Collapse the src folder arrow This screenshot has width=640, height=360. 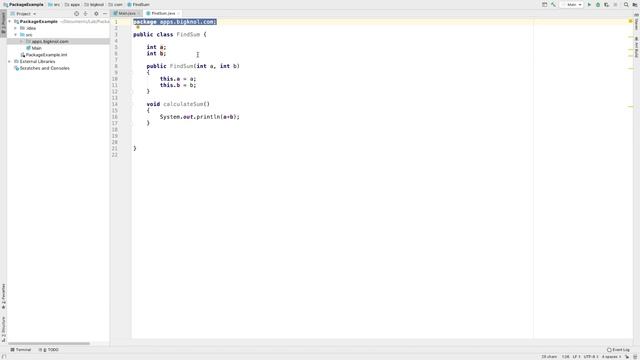pos(16,35)
